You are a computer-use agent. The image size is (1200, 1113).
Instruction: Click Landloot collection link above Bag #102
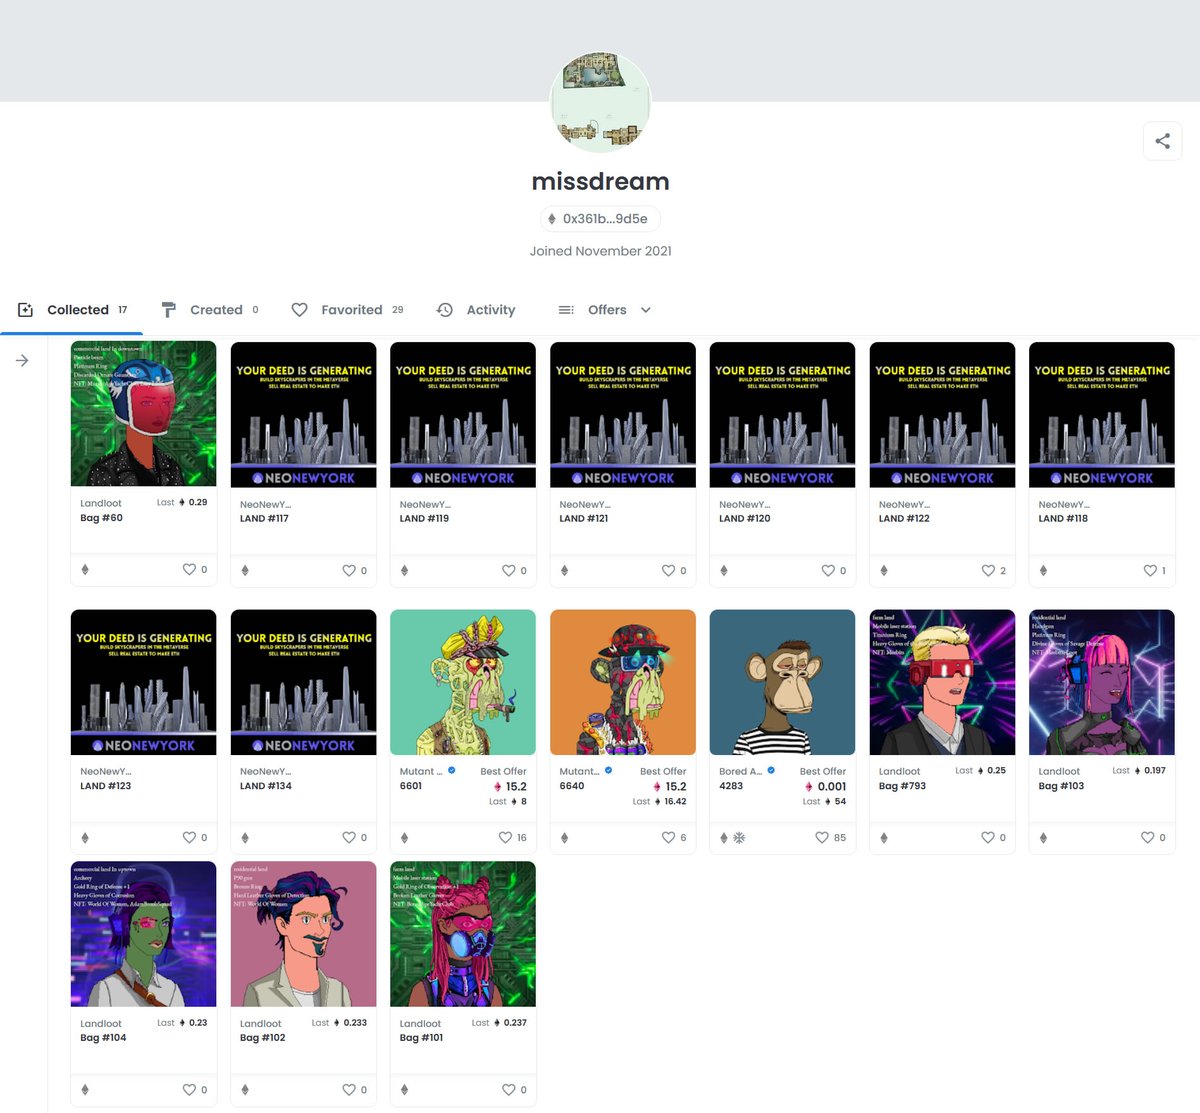(261, 1024)
